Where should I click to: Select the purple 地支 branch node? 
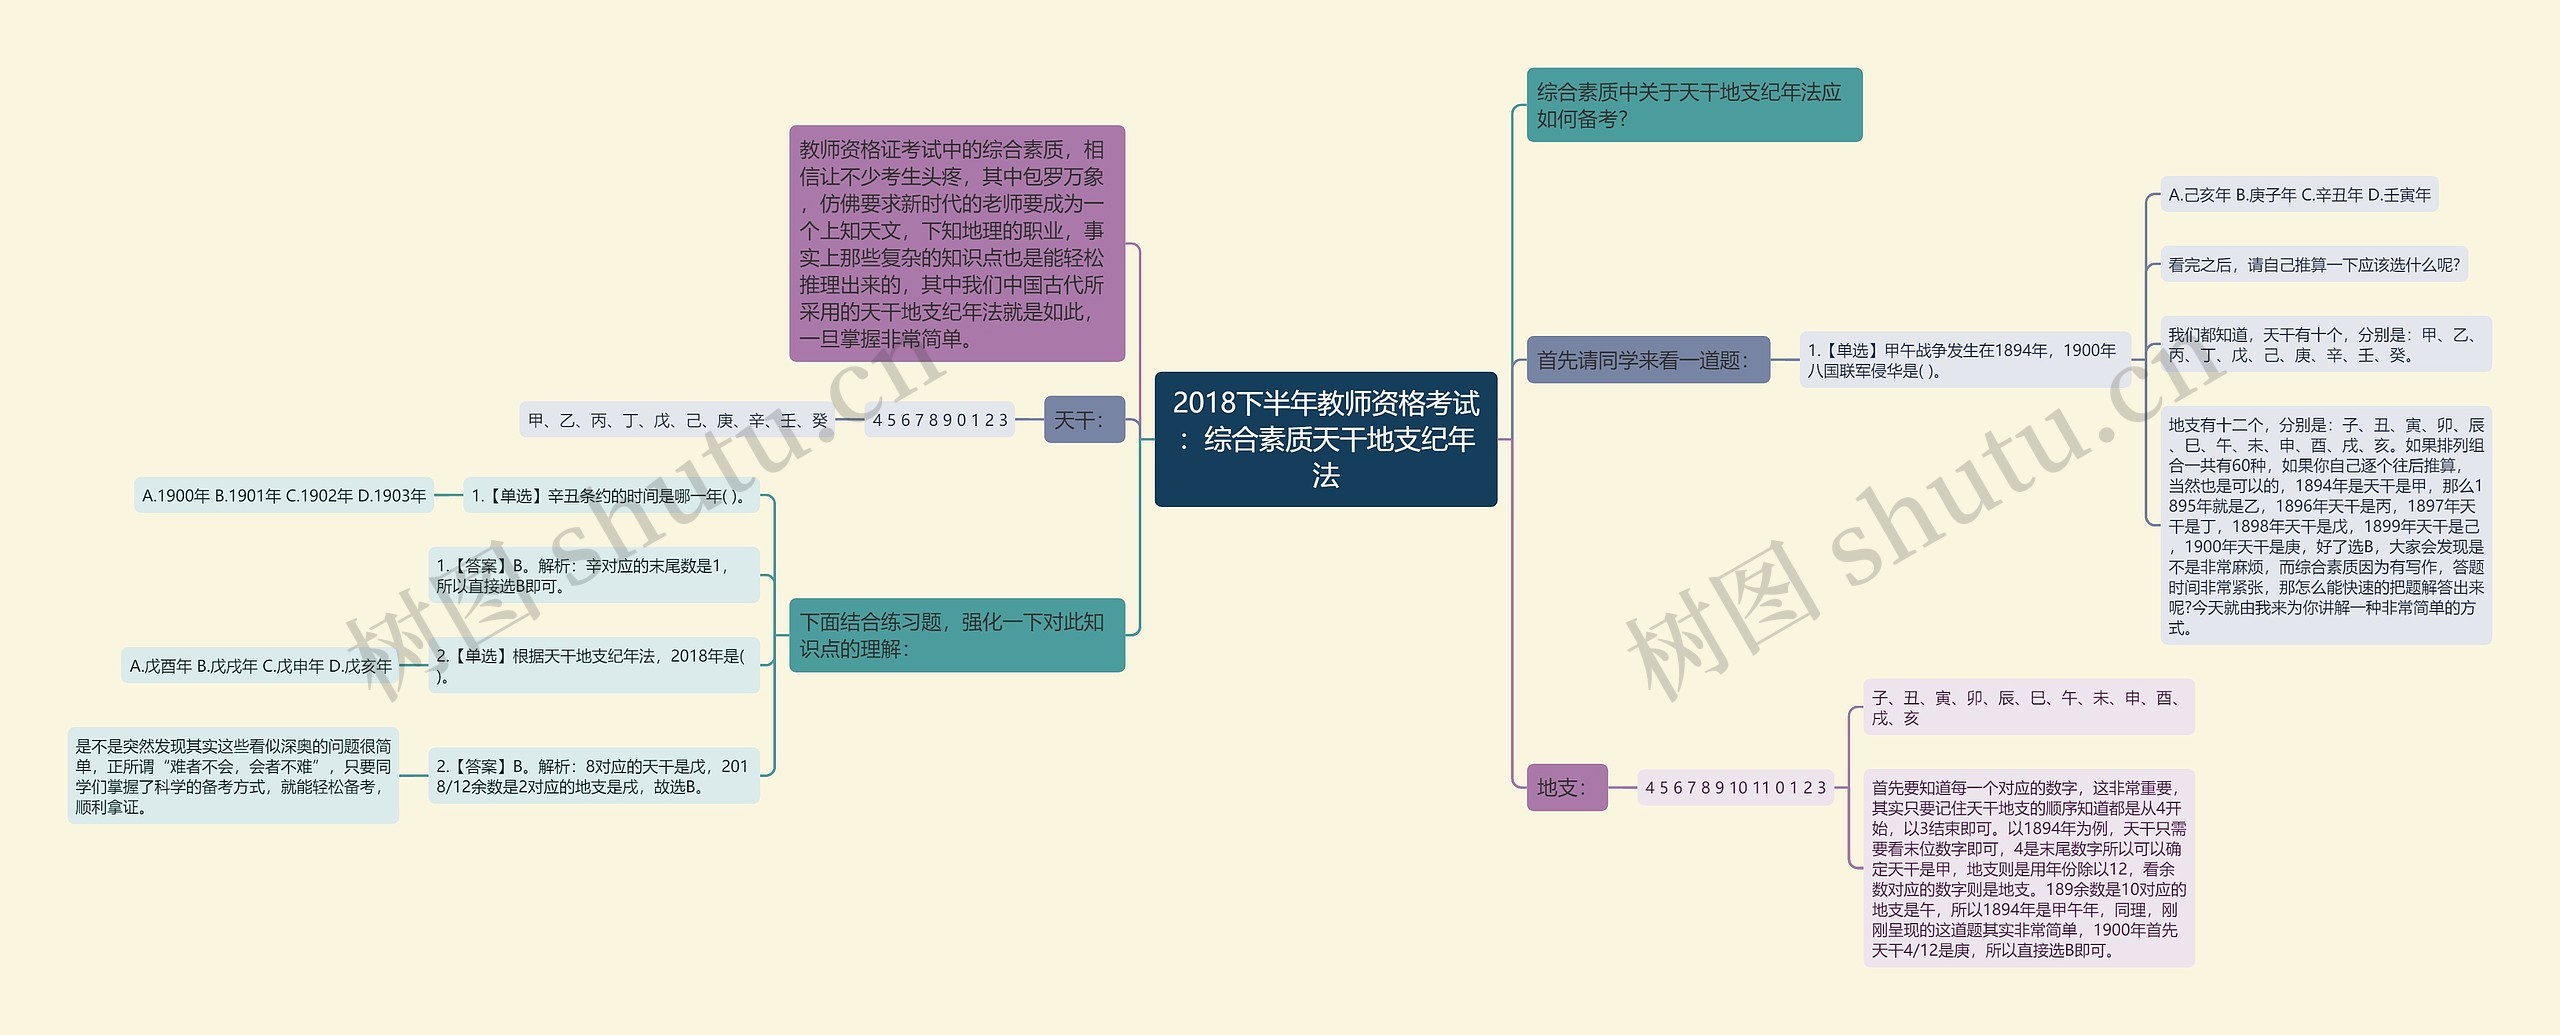point(1566,787)
